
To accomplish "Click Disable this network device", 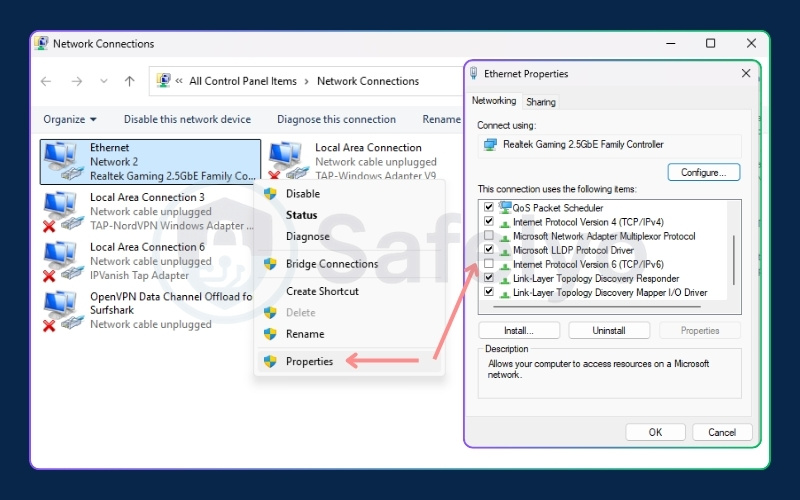I will coord(187,119).
